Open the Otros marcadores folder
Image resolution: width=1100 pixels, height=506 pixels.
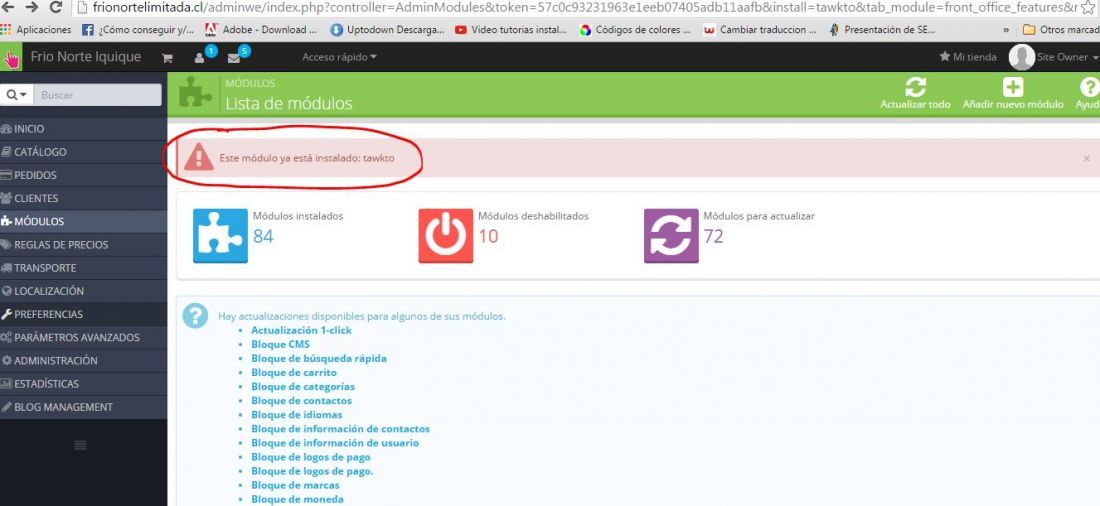(x=1061, y=30)
